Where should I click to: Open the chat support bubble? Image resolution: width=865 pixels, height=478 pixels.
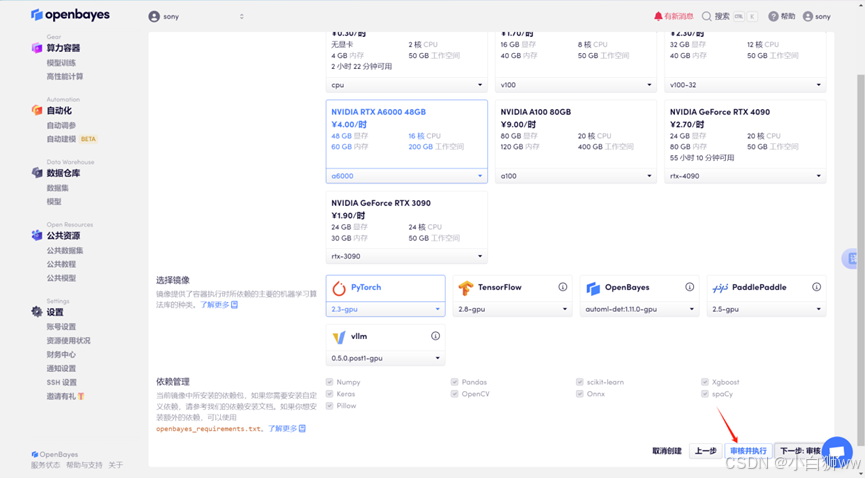pyautogui.click(x=837, y=450)
